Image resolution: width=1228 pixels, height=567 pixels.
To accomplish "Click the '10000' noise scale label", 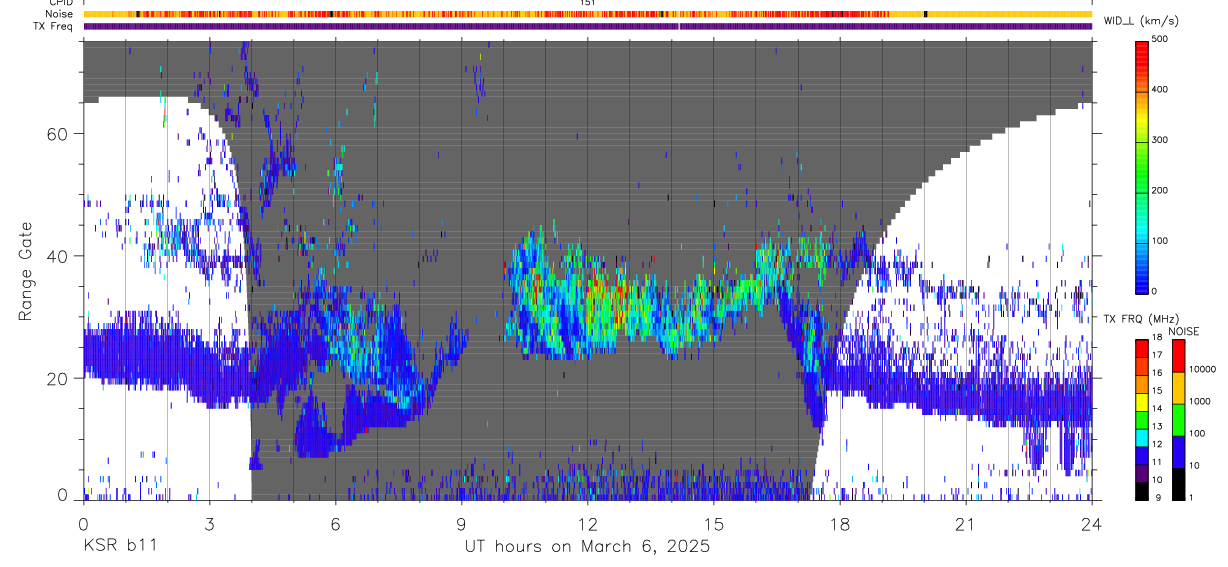I will coord(1205,370).
